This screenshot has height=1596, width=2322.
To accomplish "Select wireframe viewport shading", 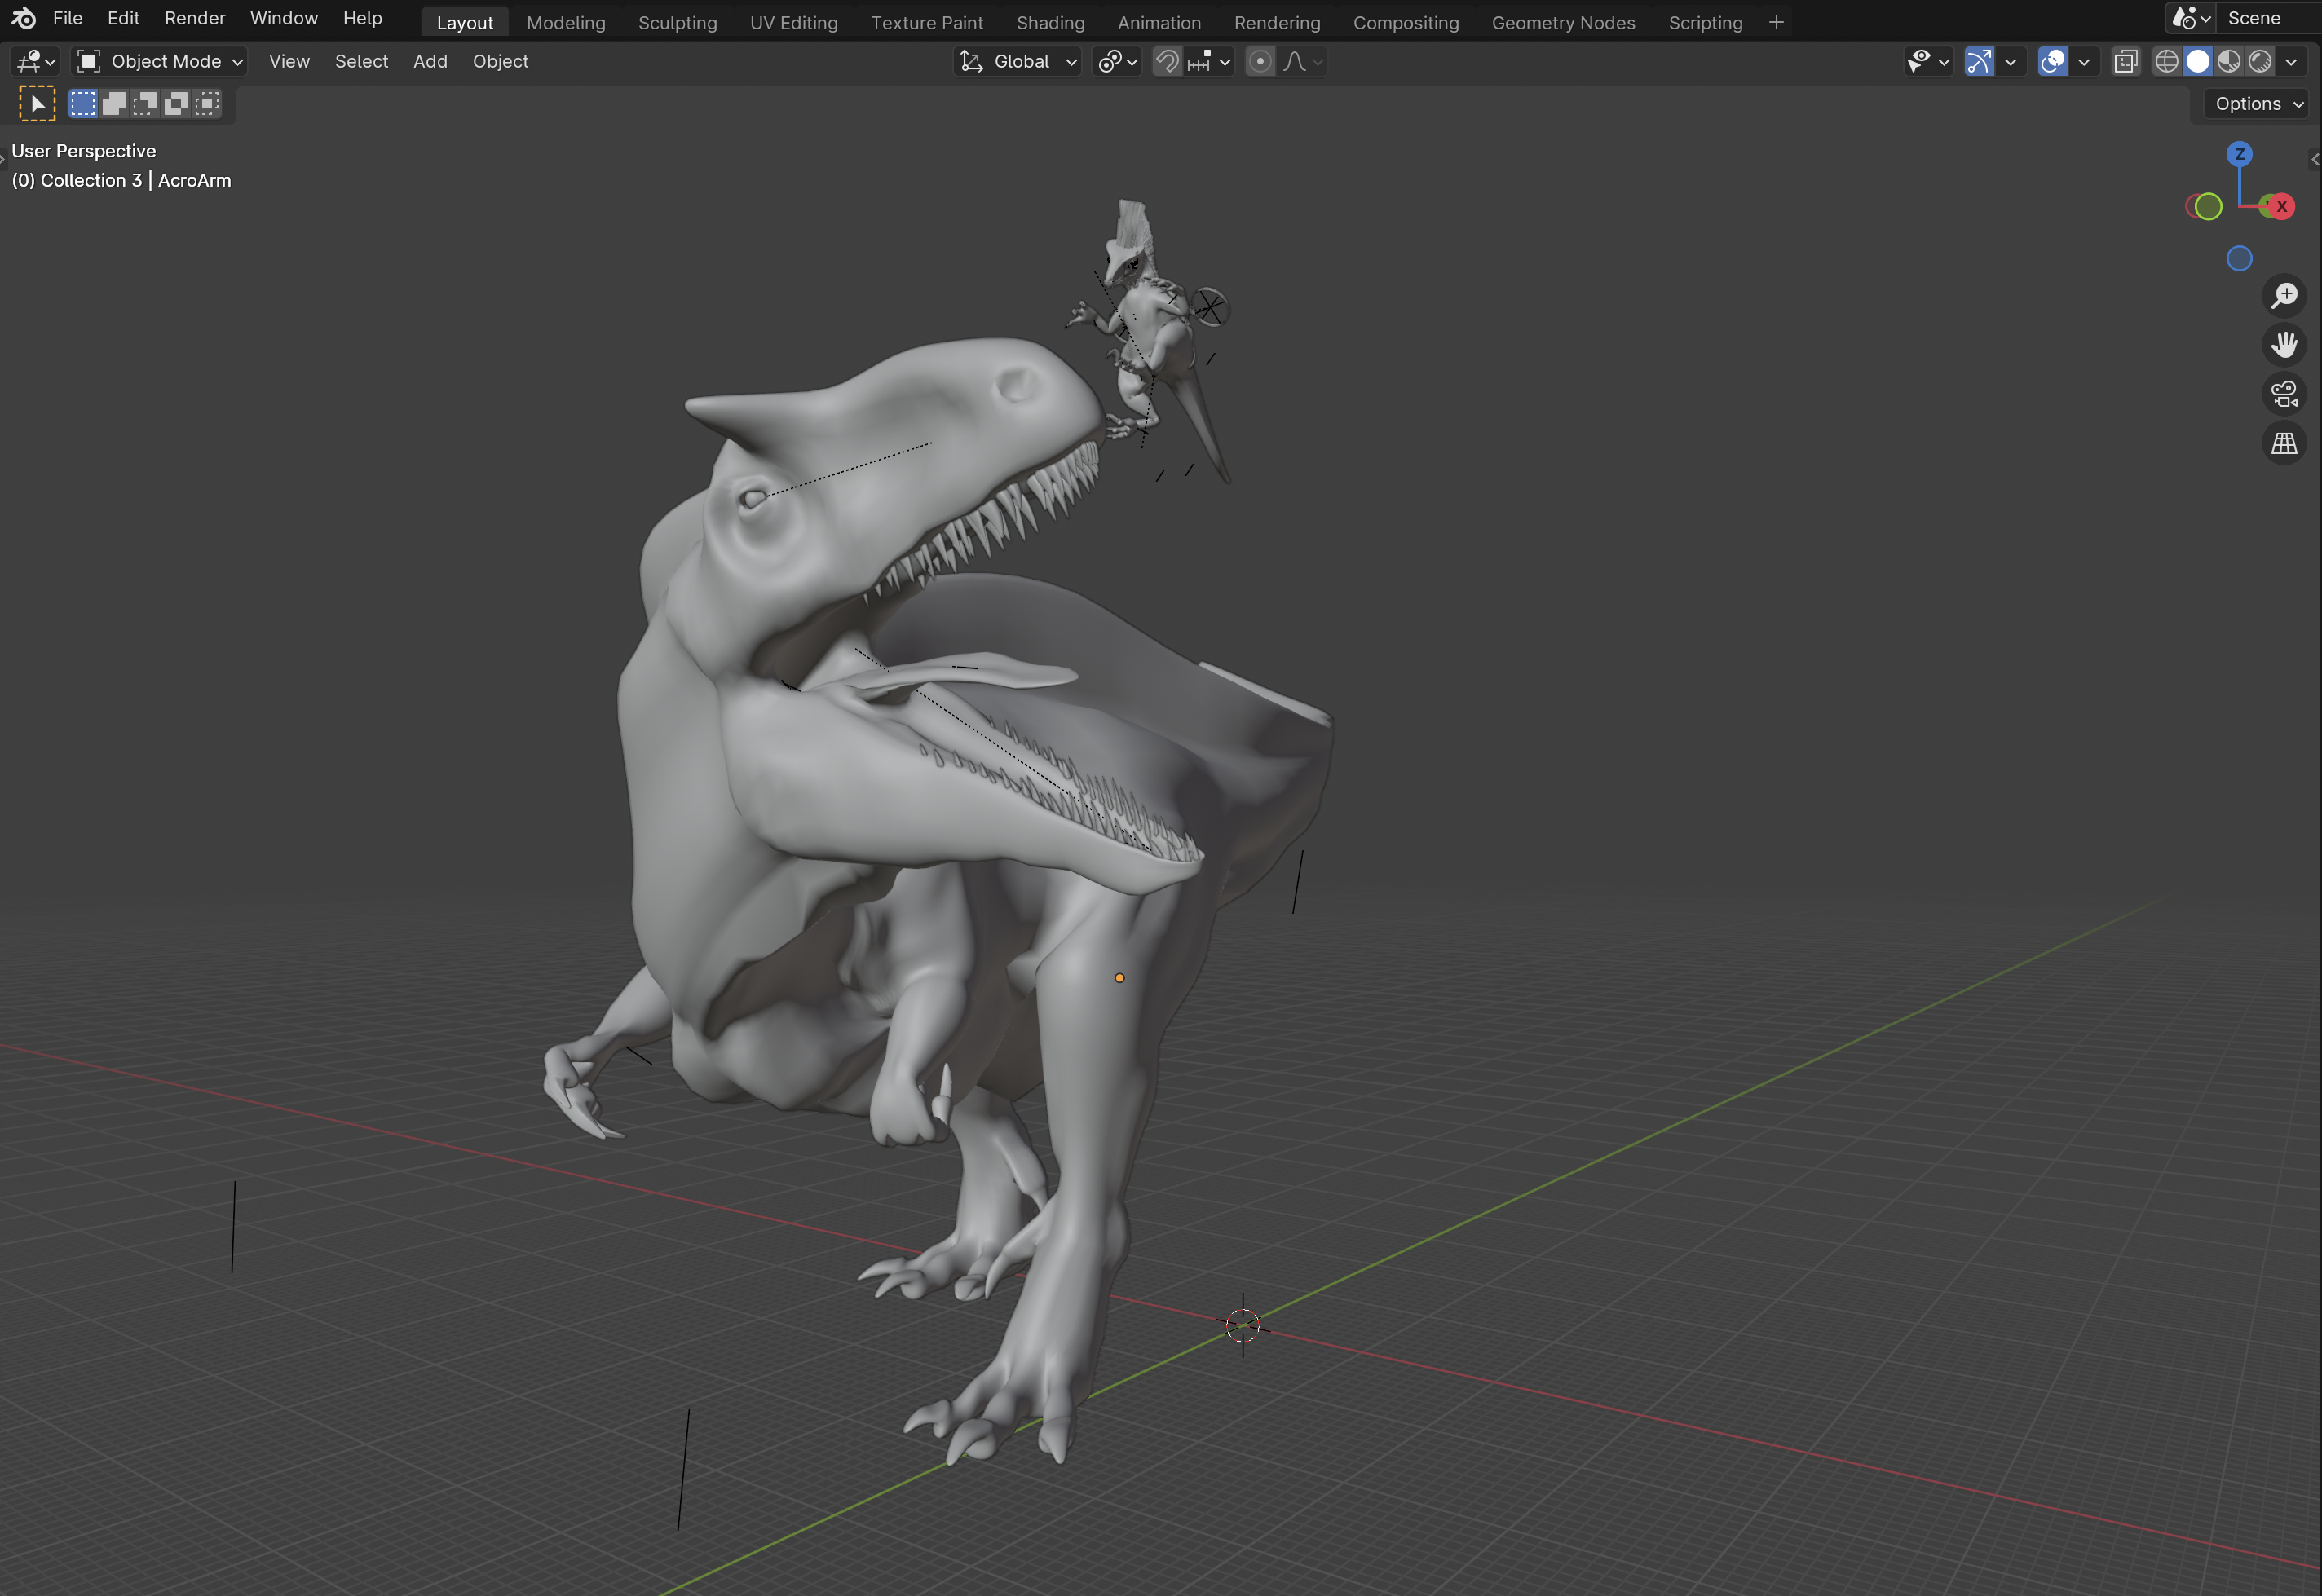I will [x=2166, y=62].
